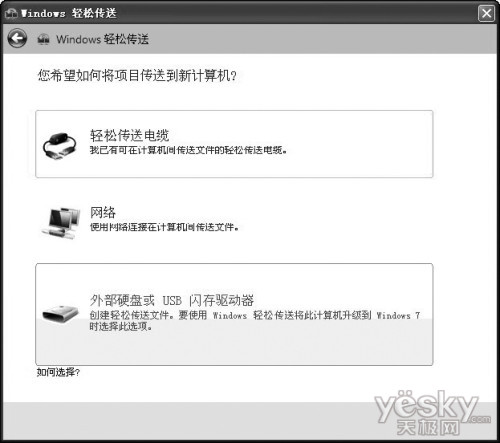Click the networked computers icon
Image resolution: width=500 pixels, height=443 pixels.
tap(61, 223)
